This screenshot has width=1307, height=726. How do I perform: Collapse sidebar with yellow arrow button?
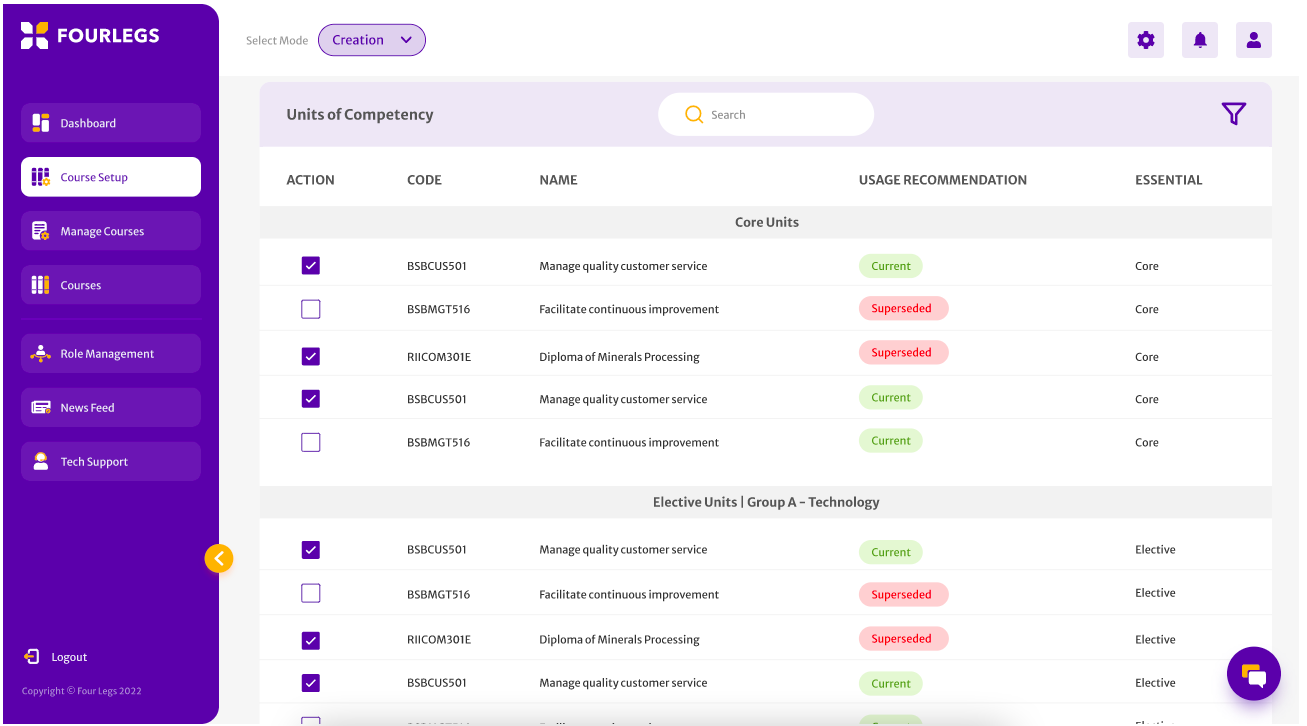(x=219, y=558)
